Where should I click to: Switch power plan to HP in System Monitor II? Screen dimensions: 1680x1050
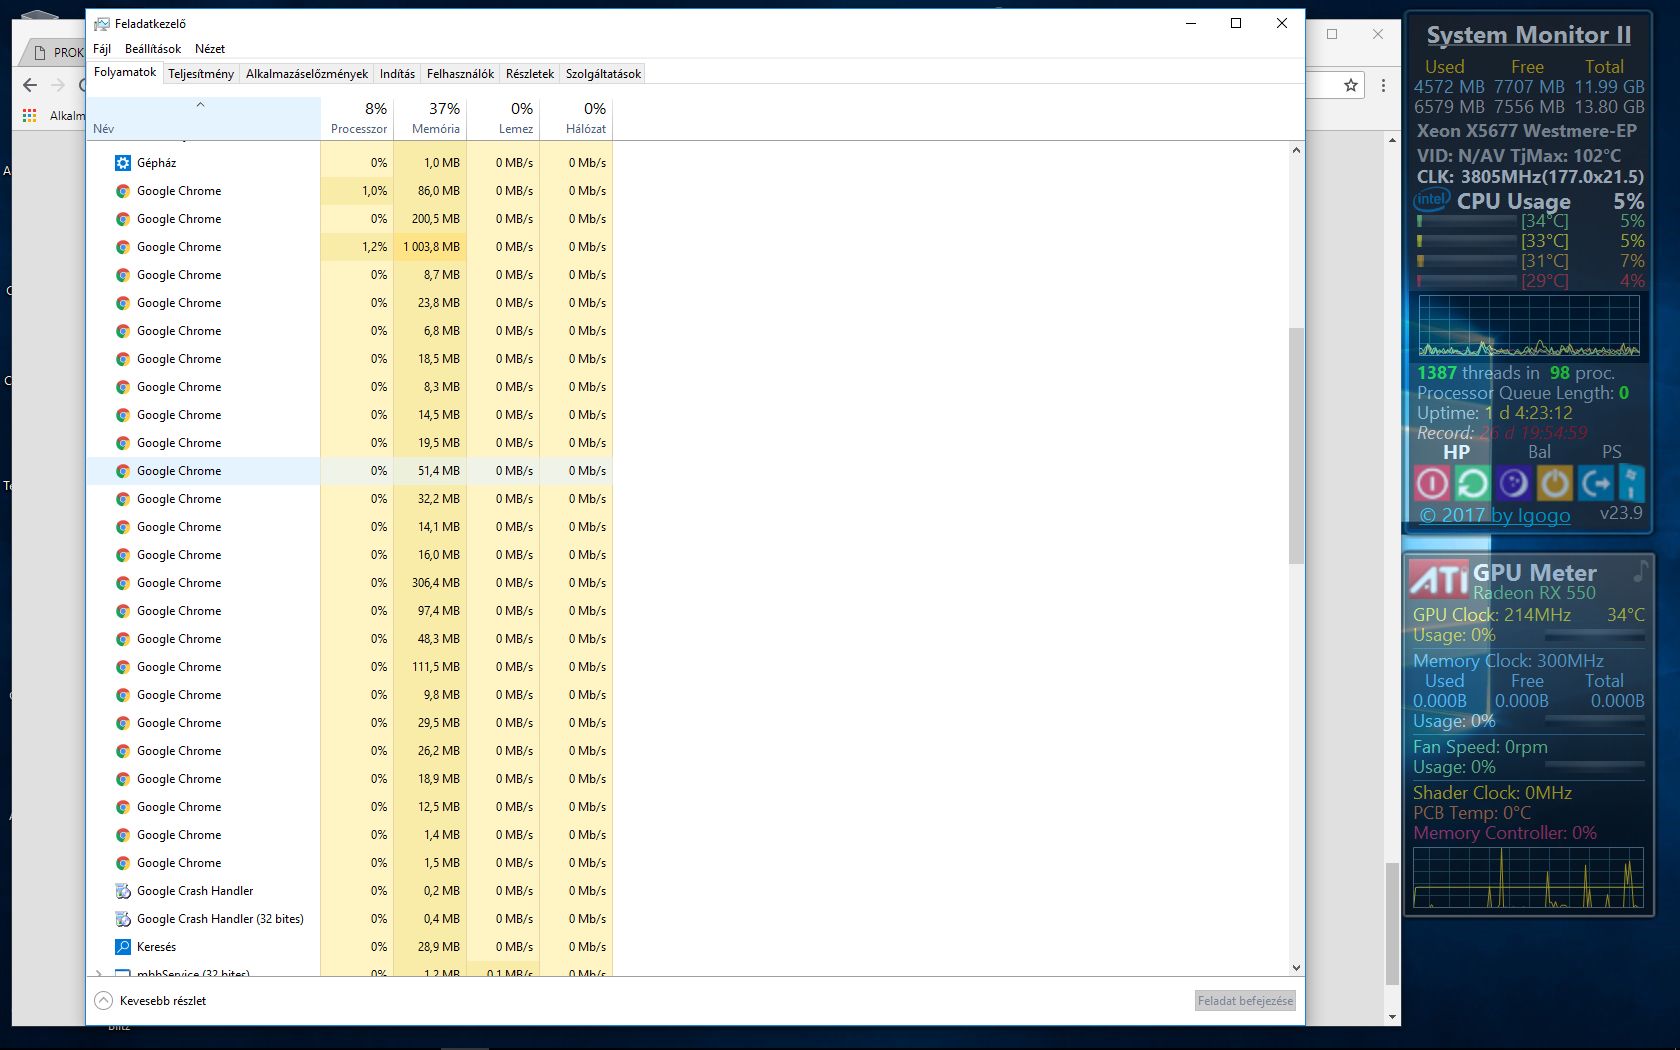[1456, 452]
